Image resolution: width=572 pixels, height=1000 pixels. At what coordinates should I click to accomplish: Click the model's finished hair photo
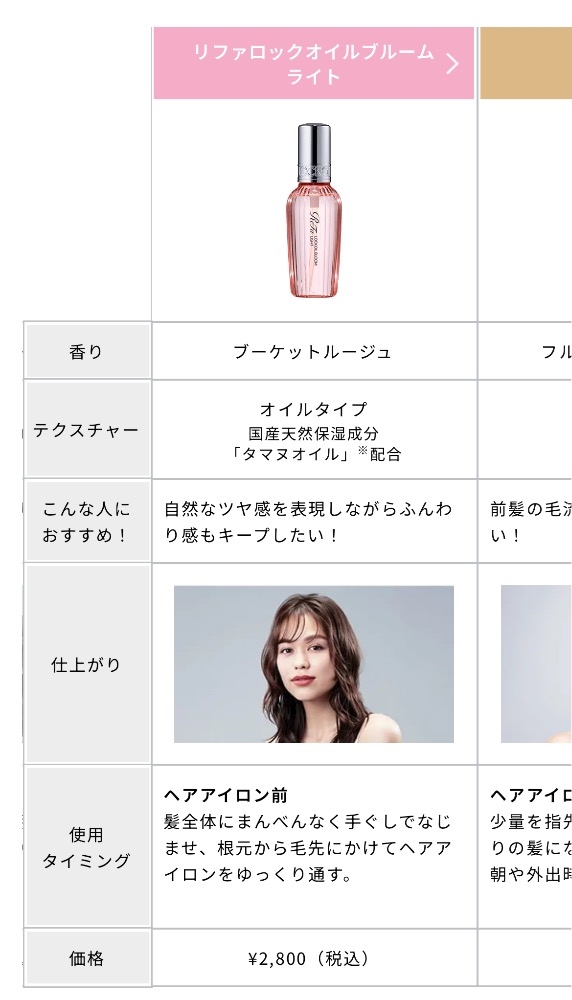(x=314, y=664)
